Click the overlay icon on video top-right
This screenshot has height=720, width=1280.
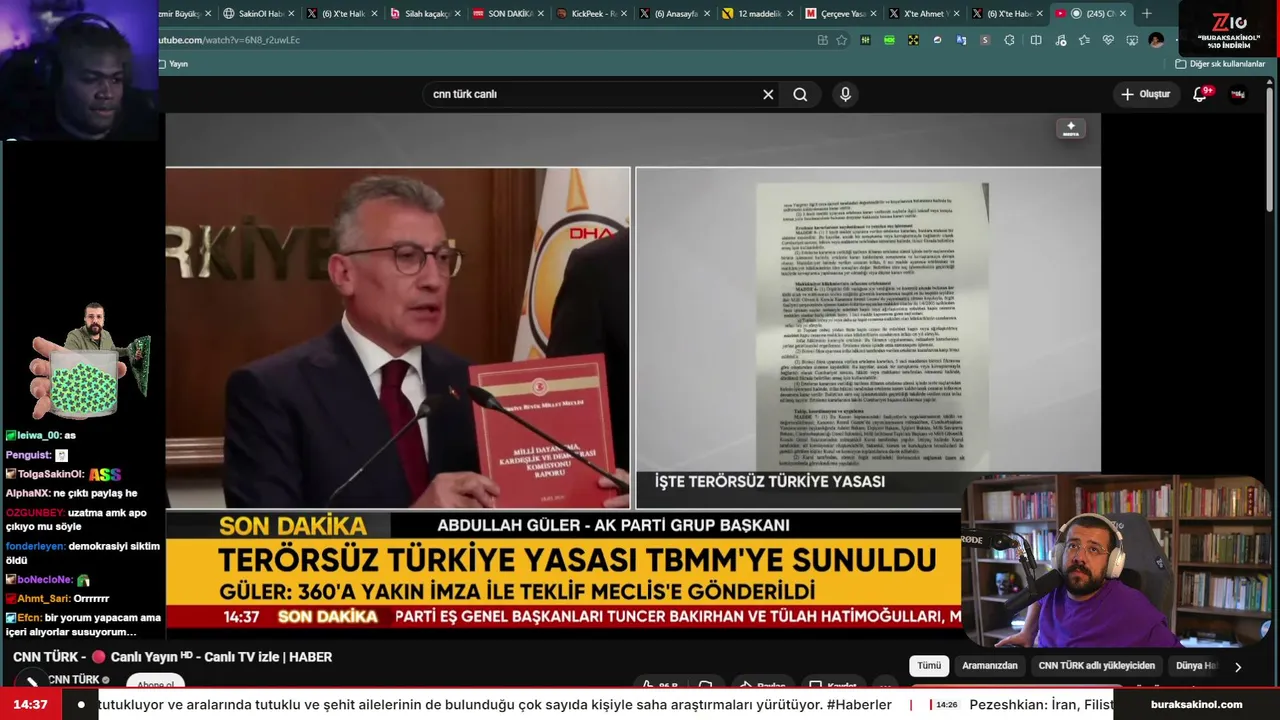(x=1071, y=129)
